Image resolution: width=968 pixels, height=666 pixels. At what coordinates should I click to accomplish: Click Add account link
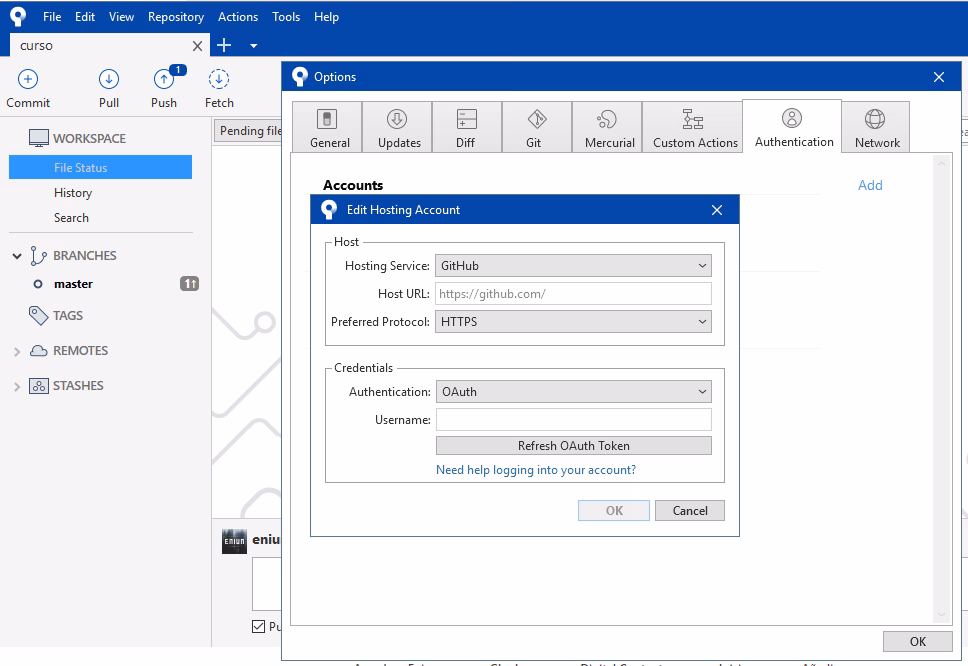870,185
